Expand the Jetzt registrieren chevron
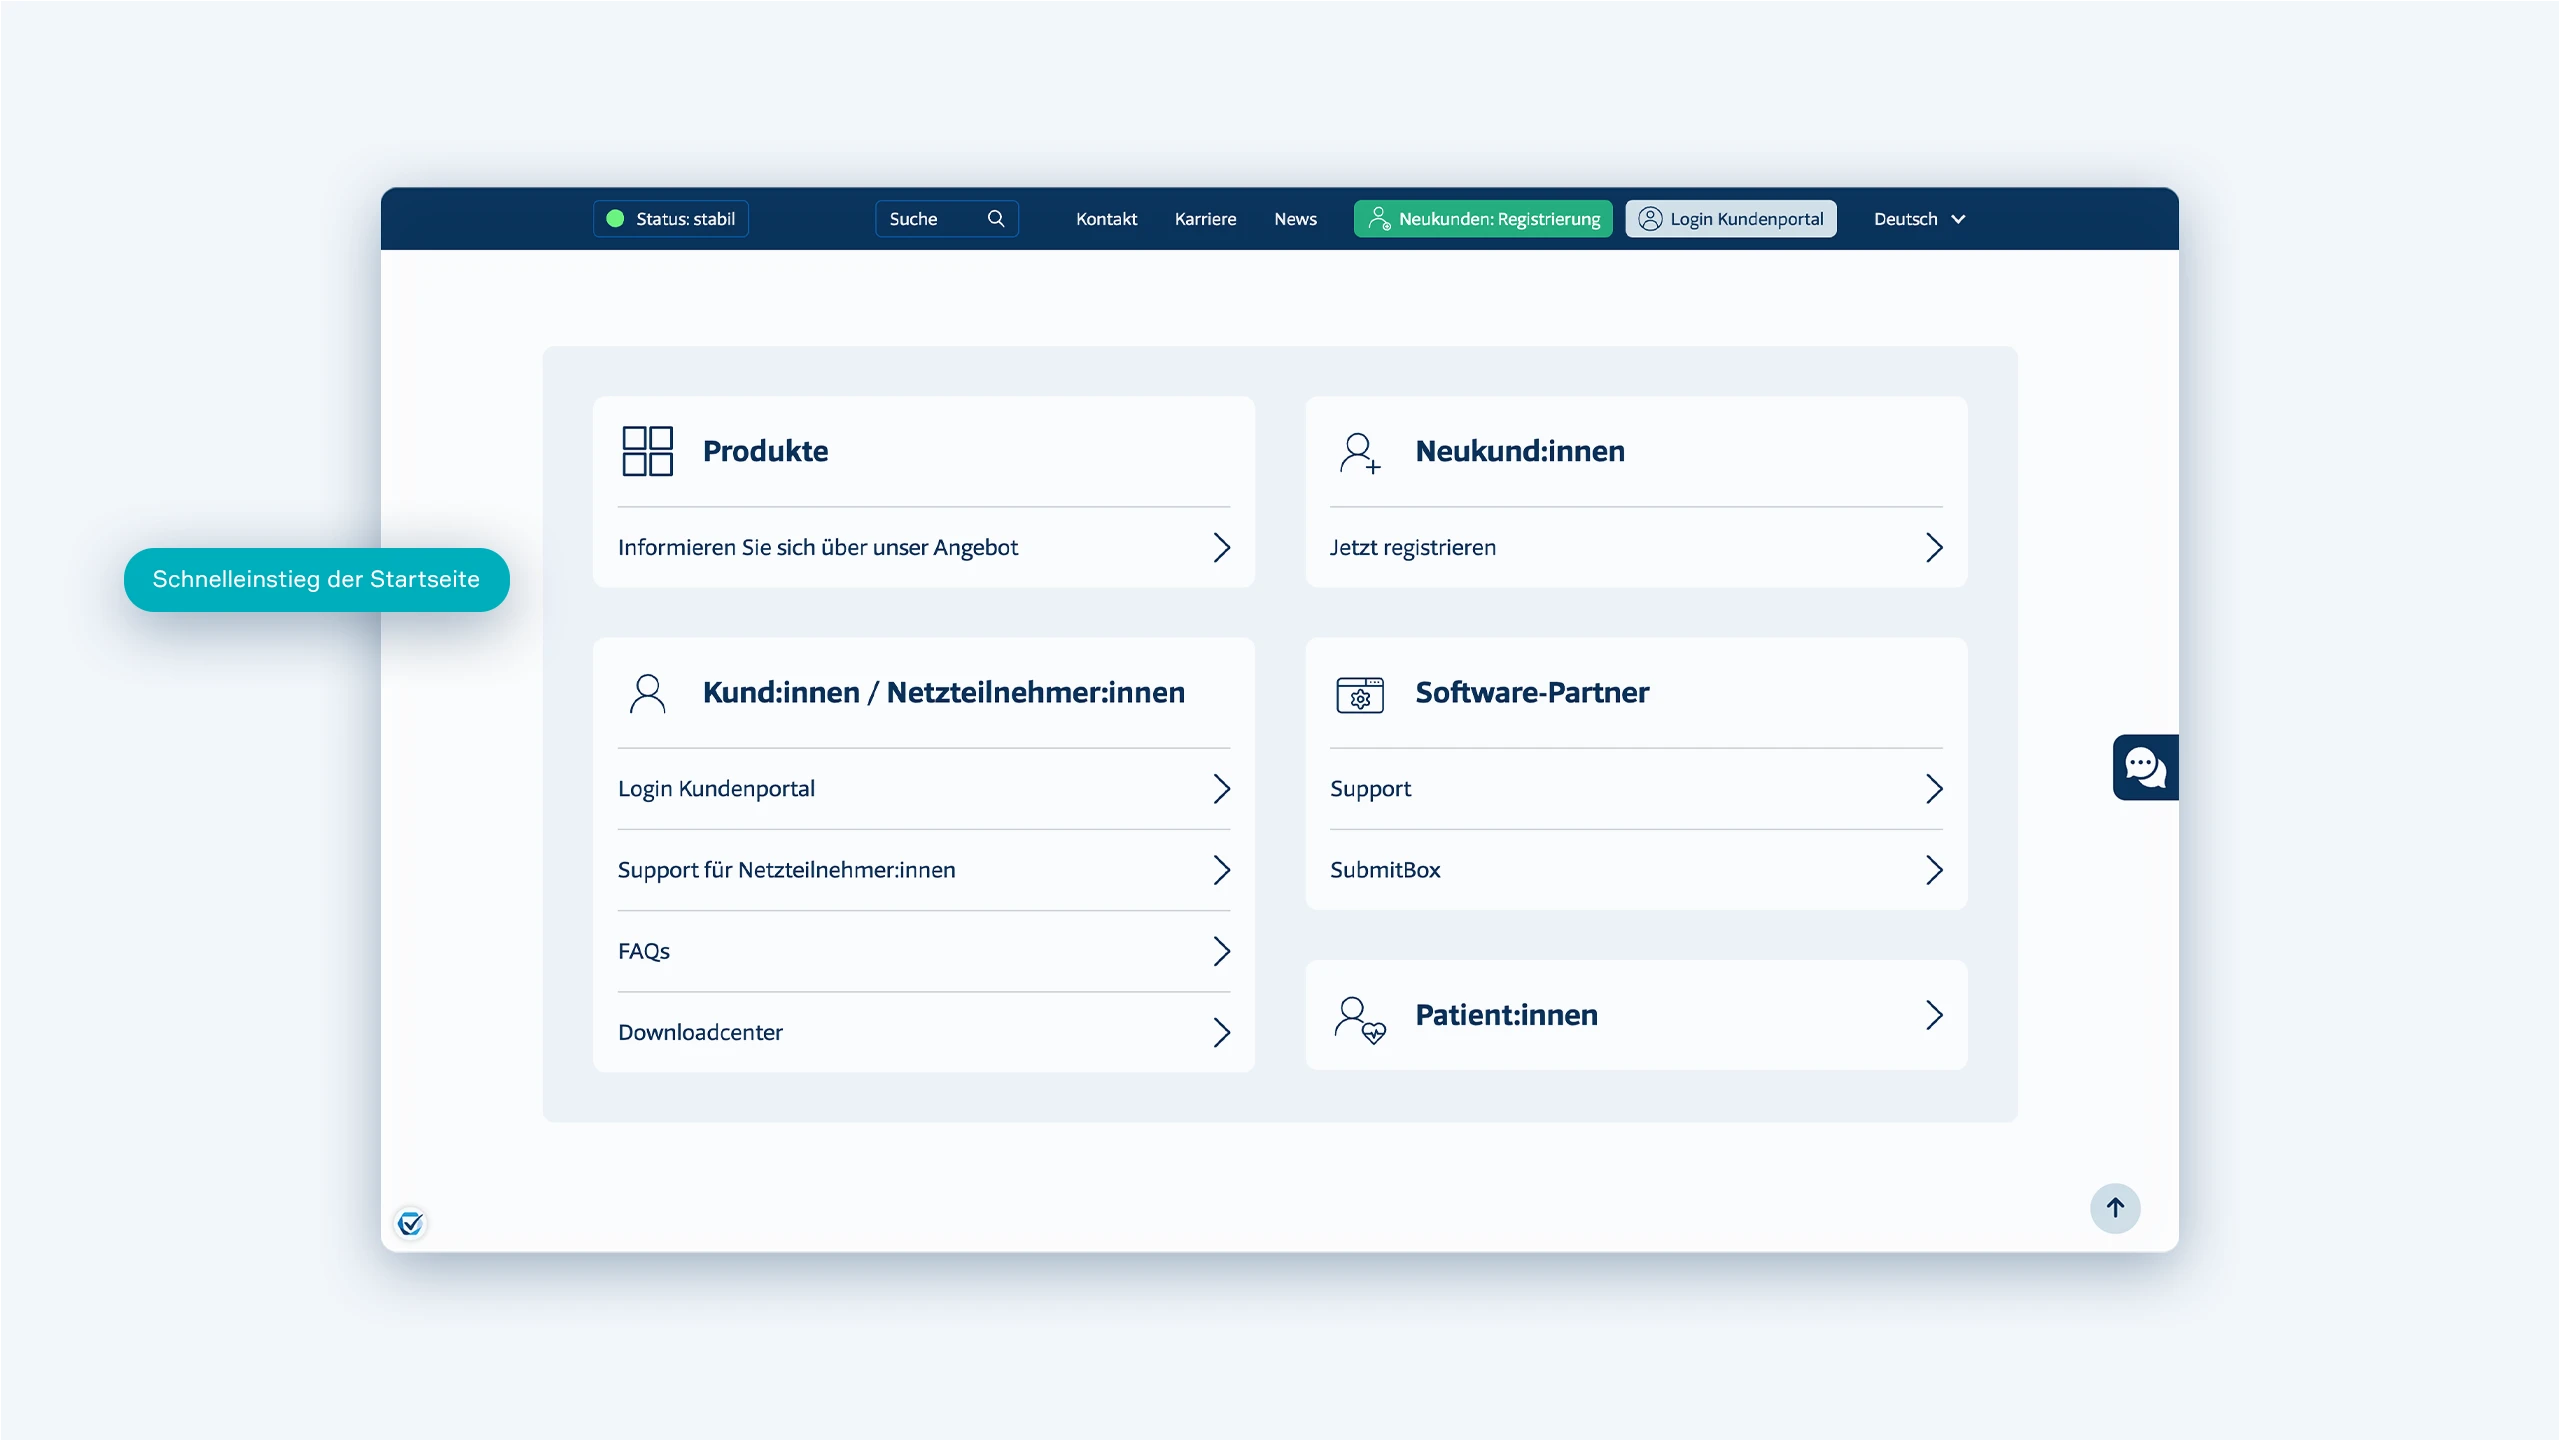 (x=1934, y=547)
